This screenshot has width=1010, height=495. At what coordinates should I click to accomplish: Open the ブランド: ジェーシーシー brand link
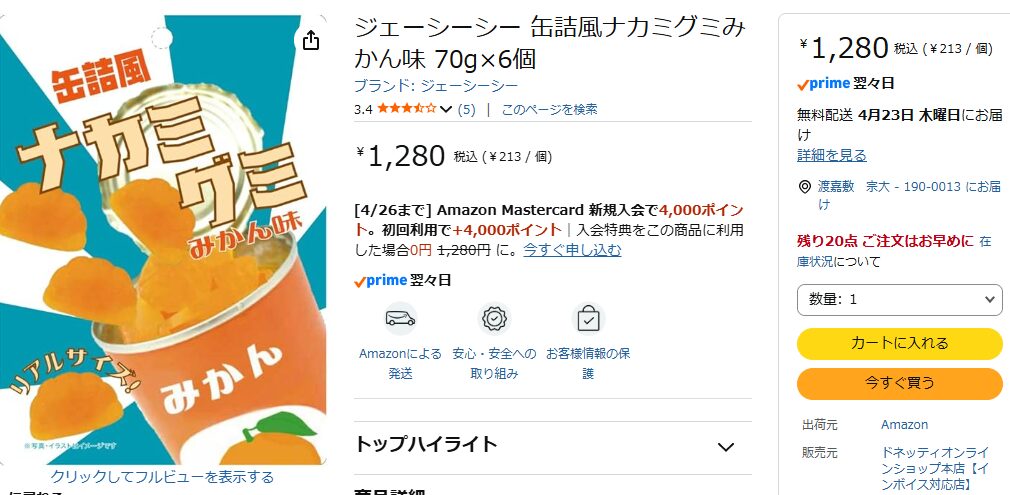coord(436,86)
